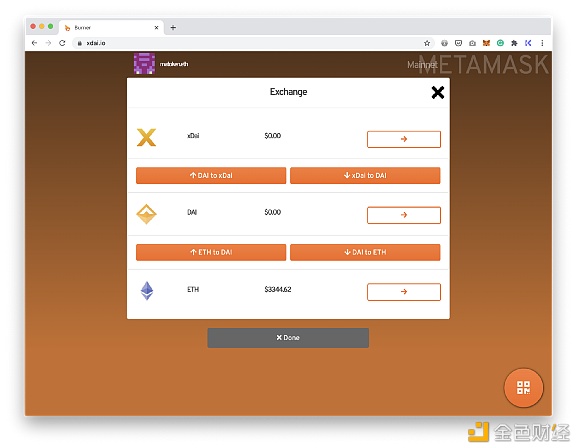
Task: Open the send arrow button in the ETH row
Action: (x=404, y=292)
